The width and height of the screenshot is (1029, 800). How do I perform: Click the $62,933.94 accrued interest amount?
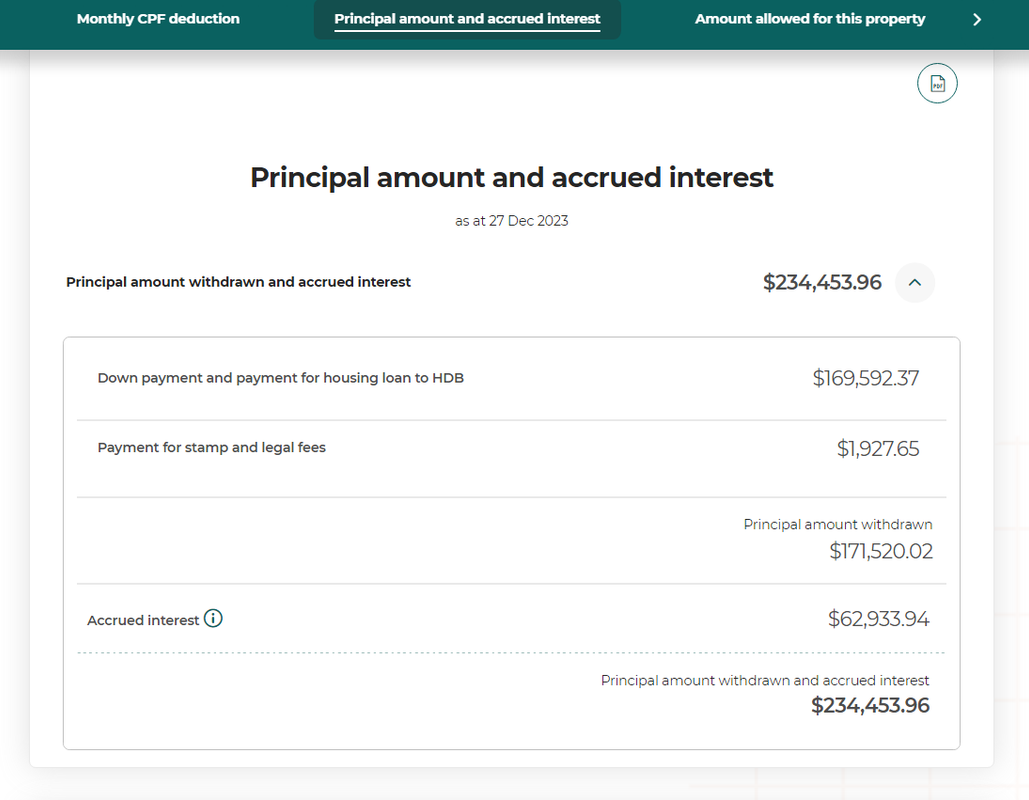[878, 619]
